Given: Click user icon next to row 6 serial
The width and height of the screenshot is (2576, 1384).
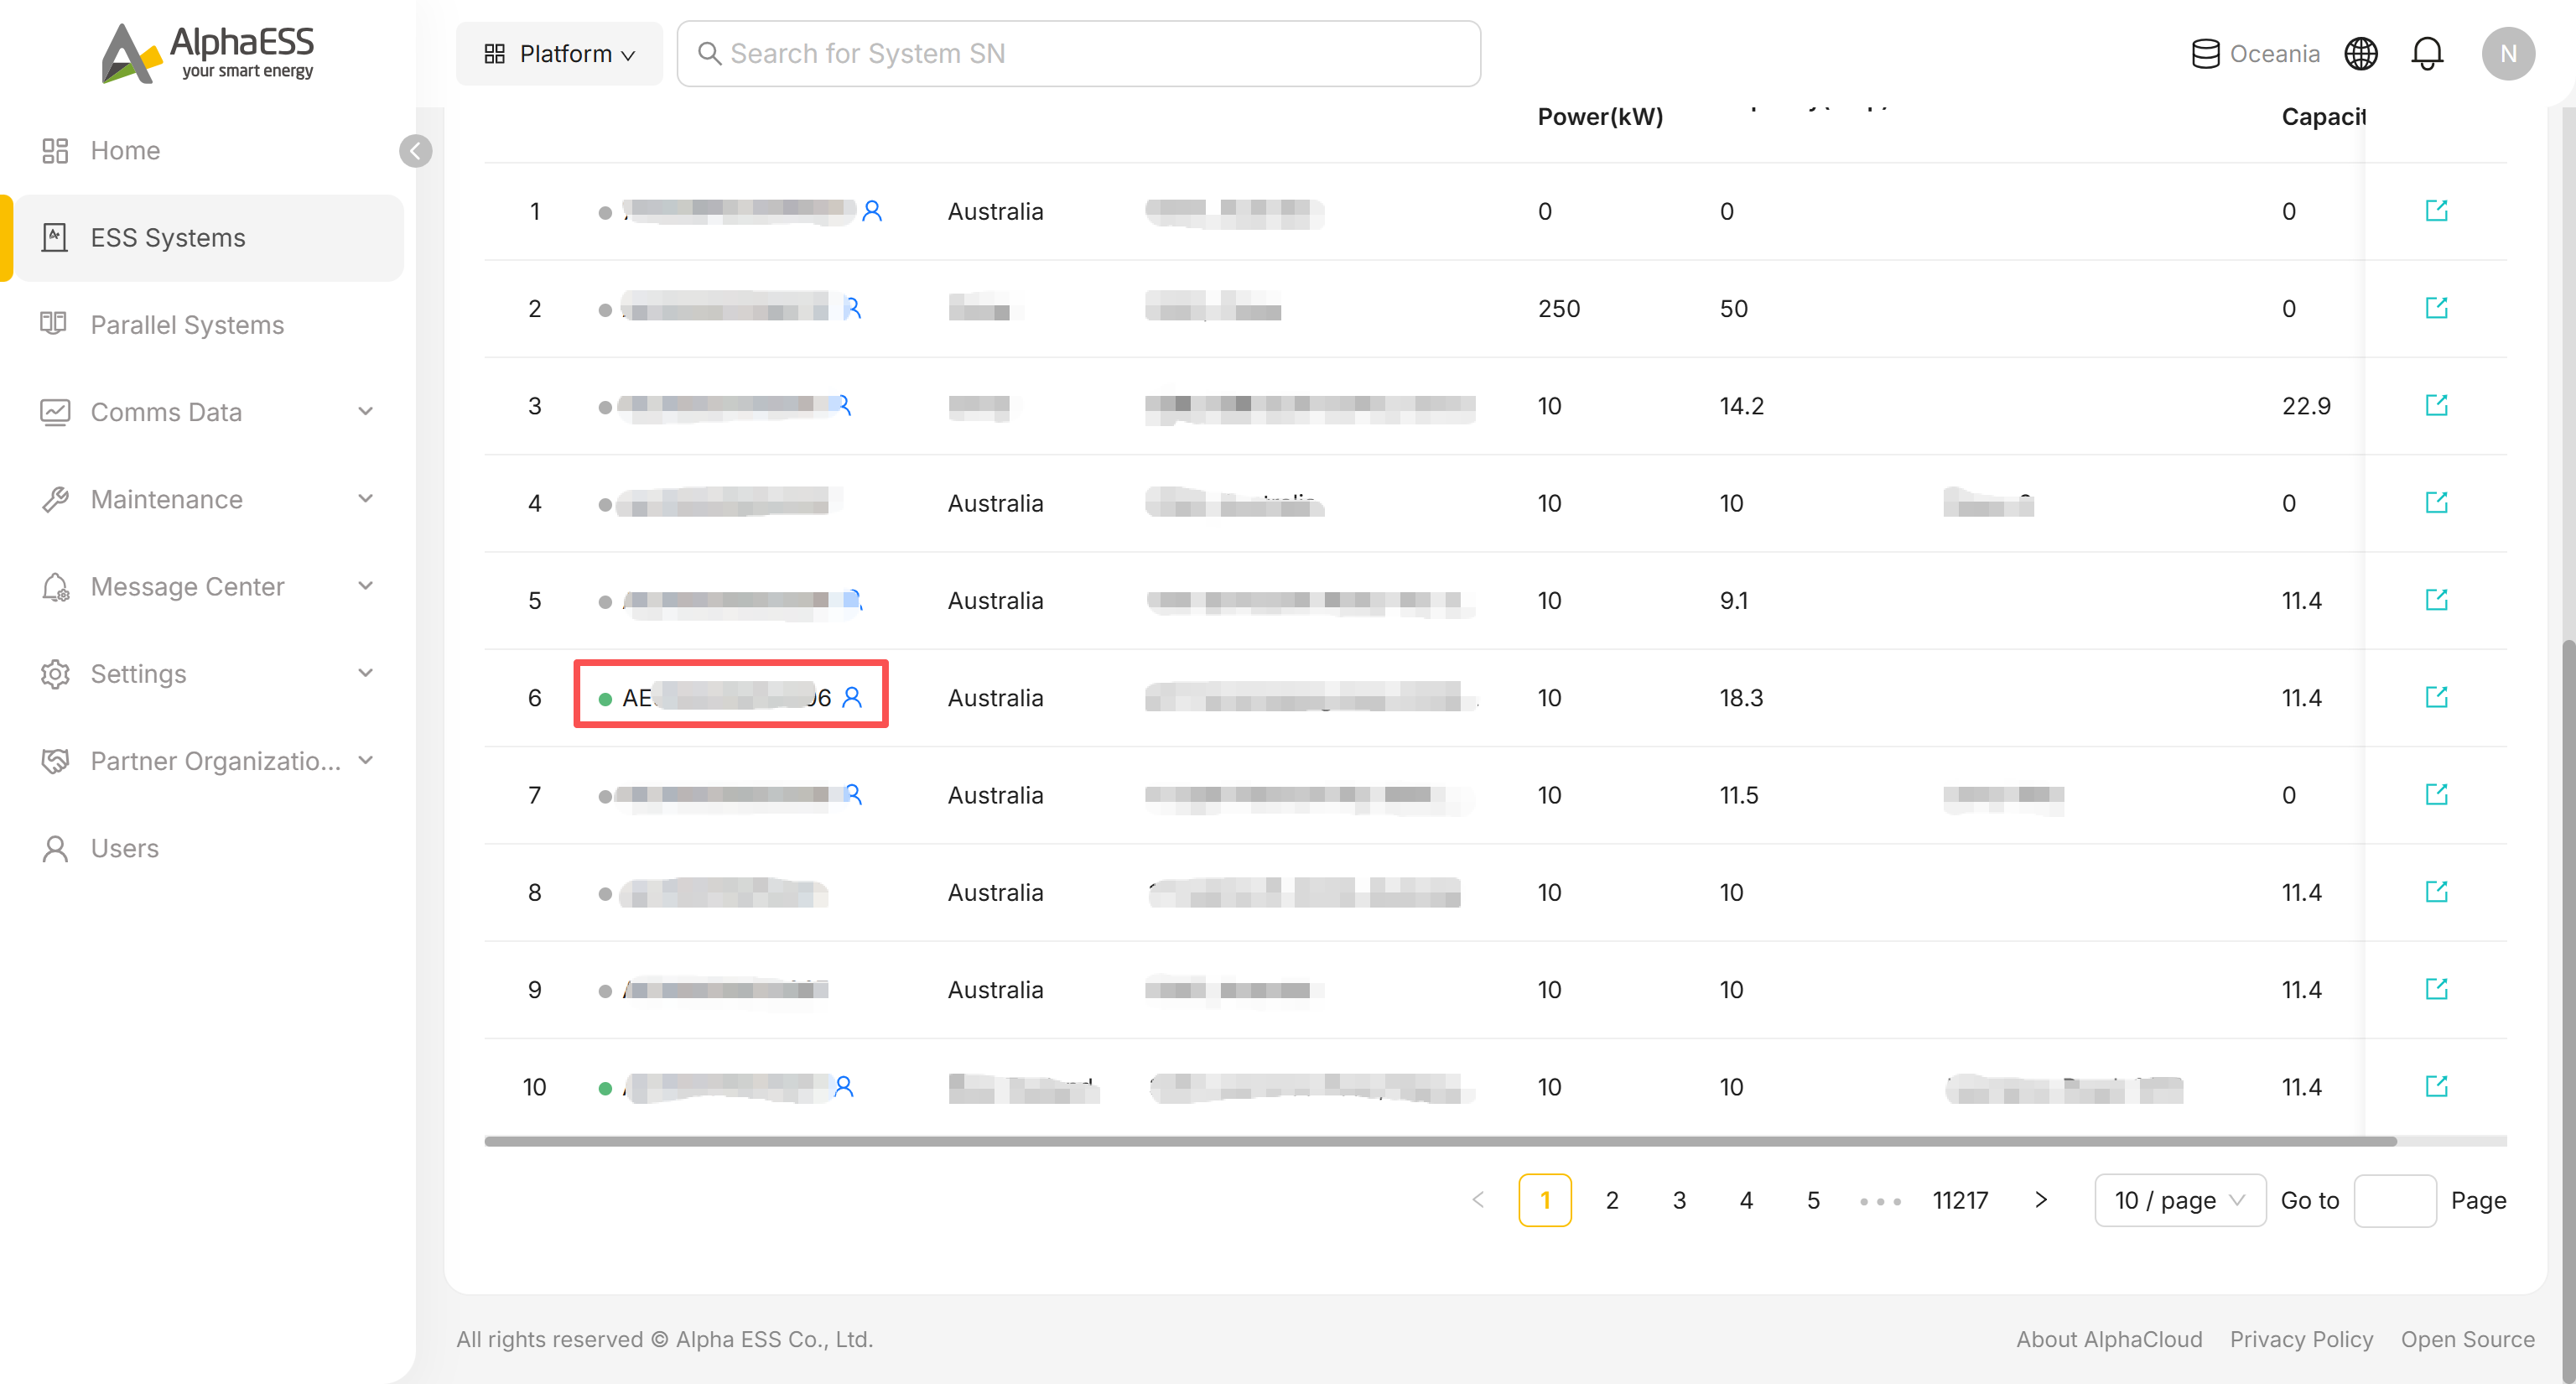Looking at the screenshot, I should click(x=852, y=697).
